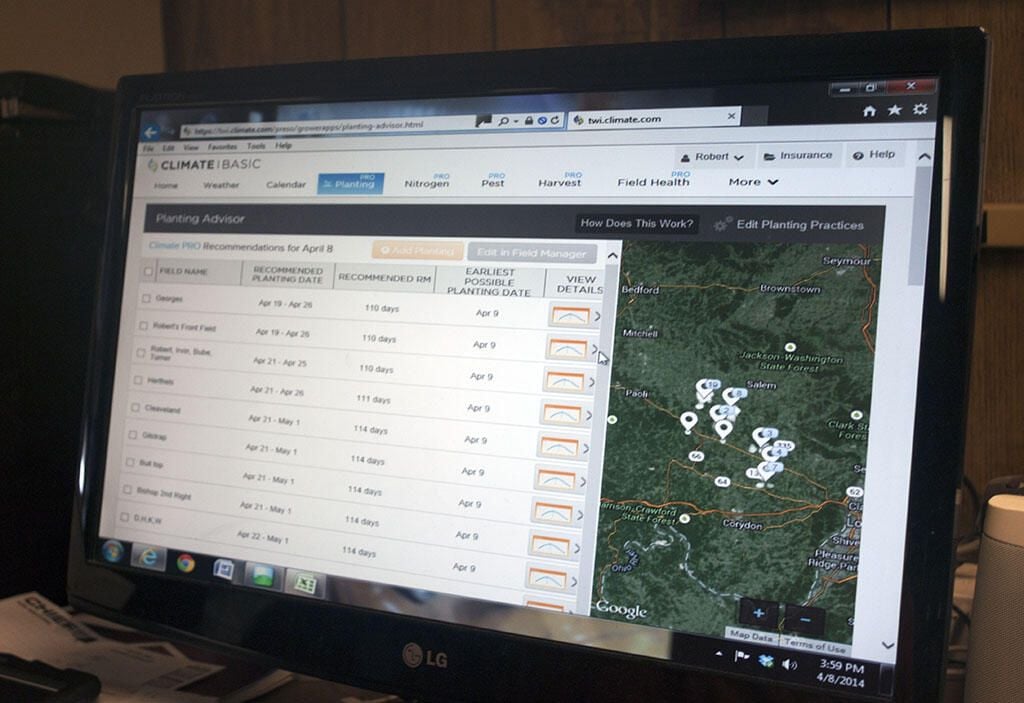Viewport: 1024px width, 703px height.
Task: Click the Dropbox tray icon
Action: [x=765, y=661]
